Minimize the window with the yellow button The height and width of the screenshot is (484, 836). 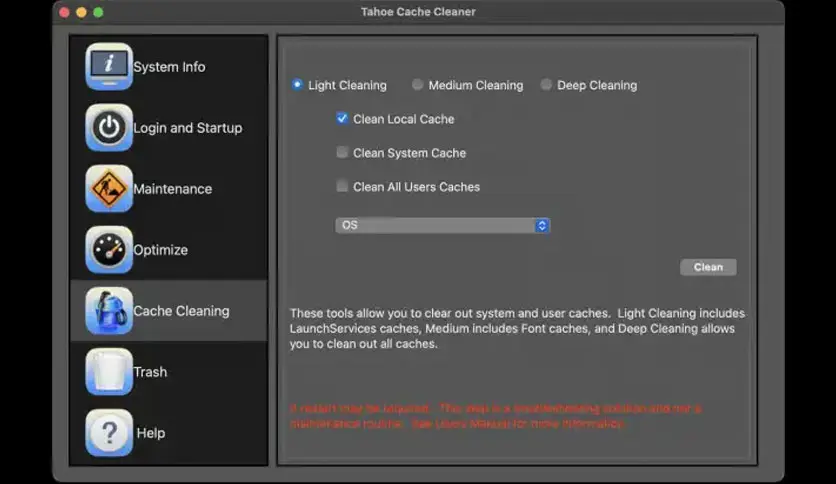[82, 12]
